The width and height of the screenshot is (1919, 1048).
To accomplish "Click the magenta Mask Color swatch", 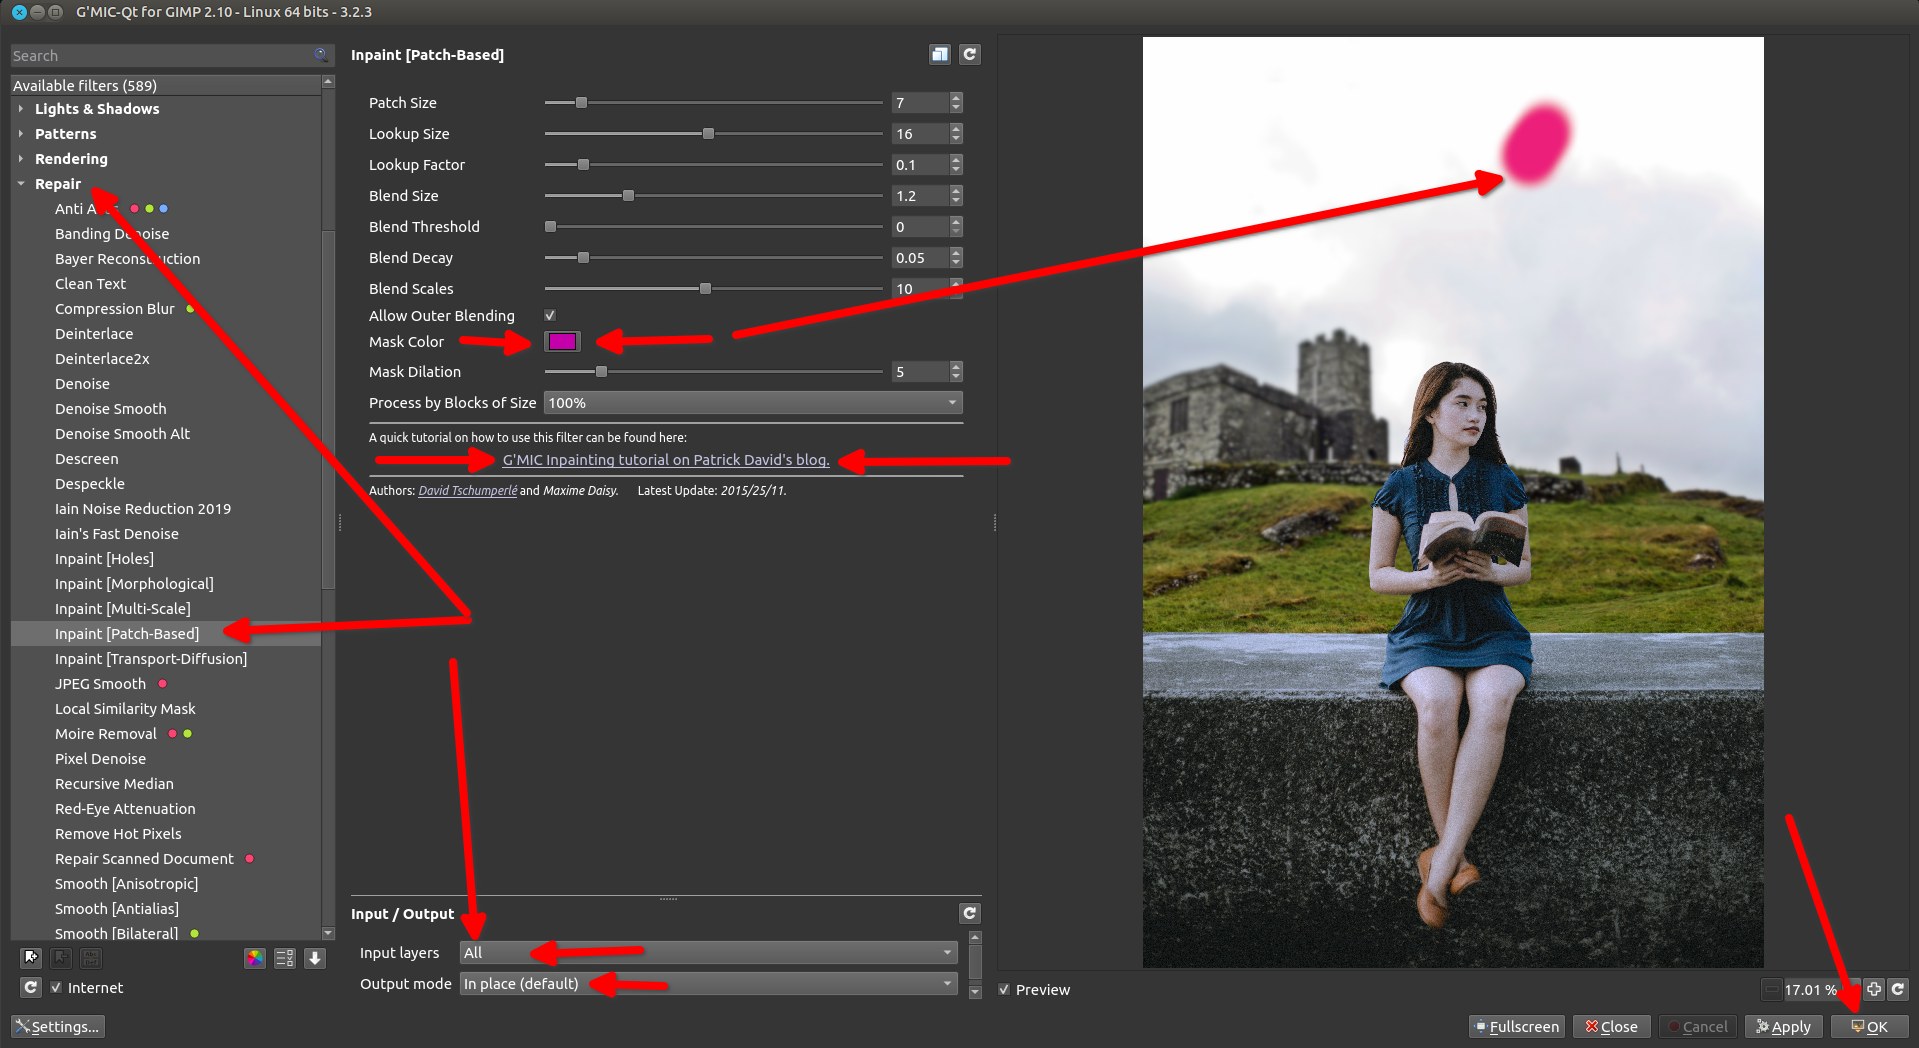I will [x=562, y=342].
